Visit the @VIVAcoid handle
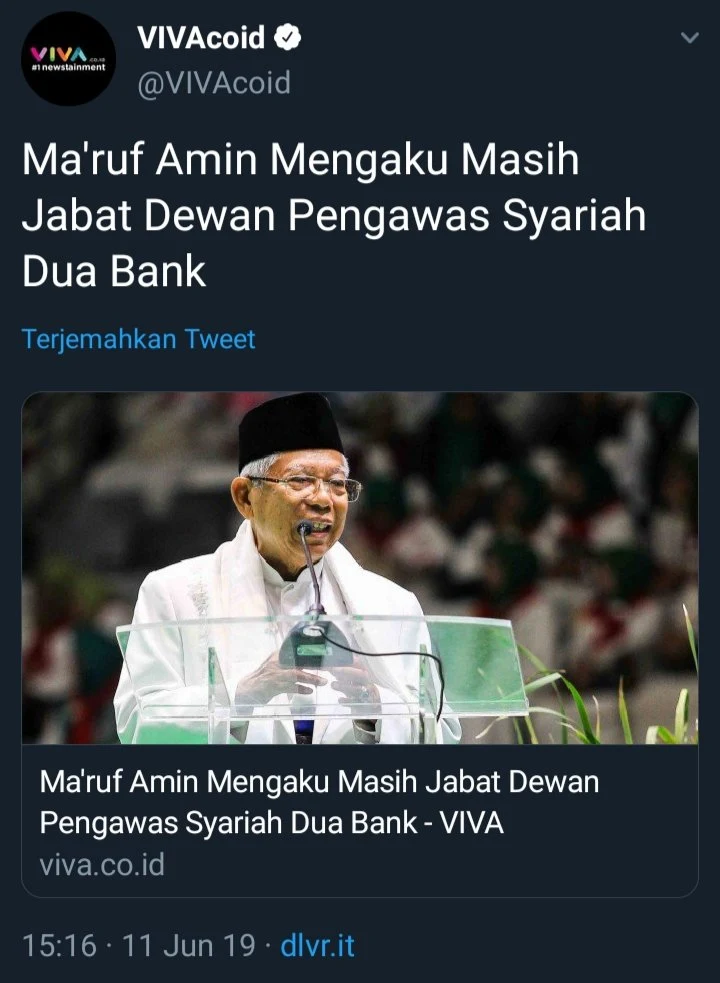Image resolution: width=720 pixels, height=983 pixels. pos(214,83)
